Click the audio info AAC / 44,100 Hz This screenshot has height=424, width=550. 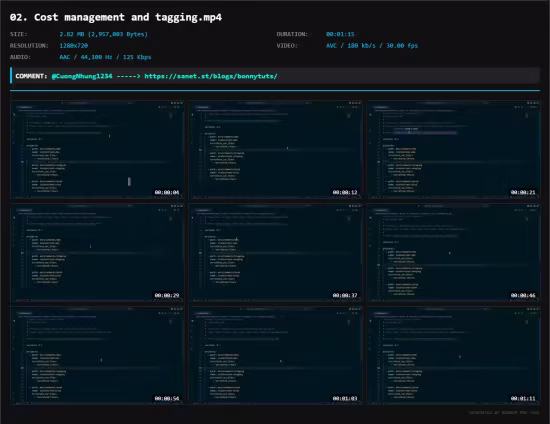click(x=105, y=57)
